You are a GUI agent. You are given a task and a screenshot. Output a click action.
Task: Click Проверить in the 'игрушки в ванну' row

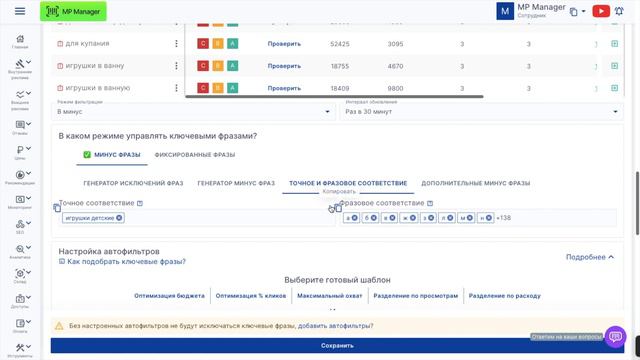pos(284,66)
